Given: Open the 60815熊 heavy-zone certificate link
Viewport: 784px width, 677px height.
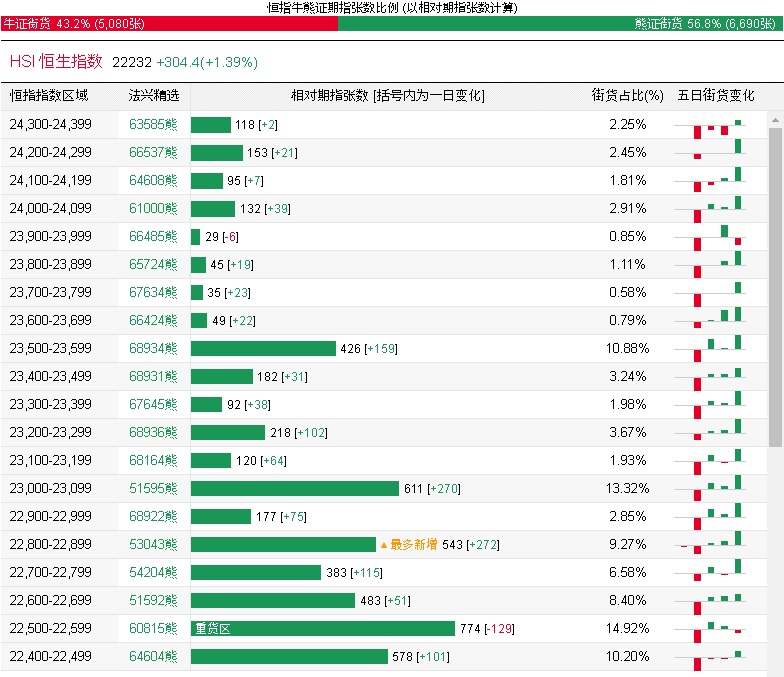Looking at the screenshot, I should pos(153,629).
